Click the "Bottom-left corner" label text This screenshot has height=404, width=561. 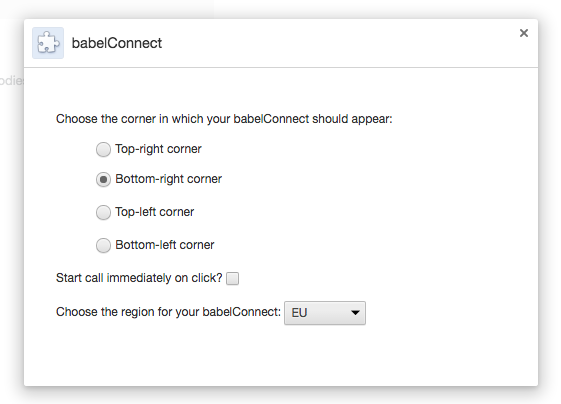pos(165,245)
